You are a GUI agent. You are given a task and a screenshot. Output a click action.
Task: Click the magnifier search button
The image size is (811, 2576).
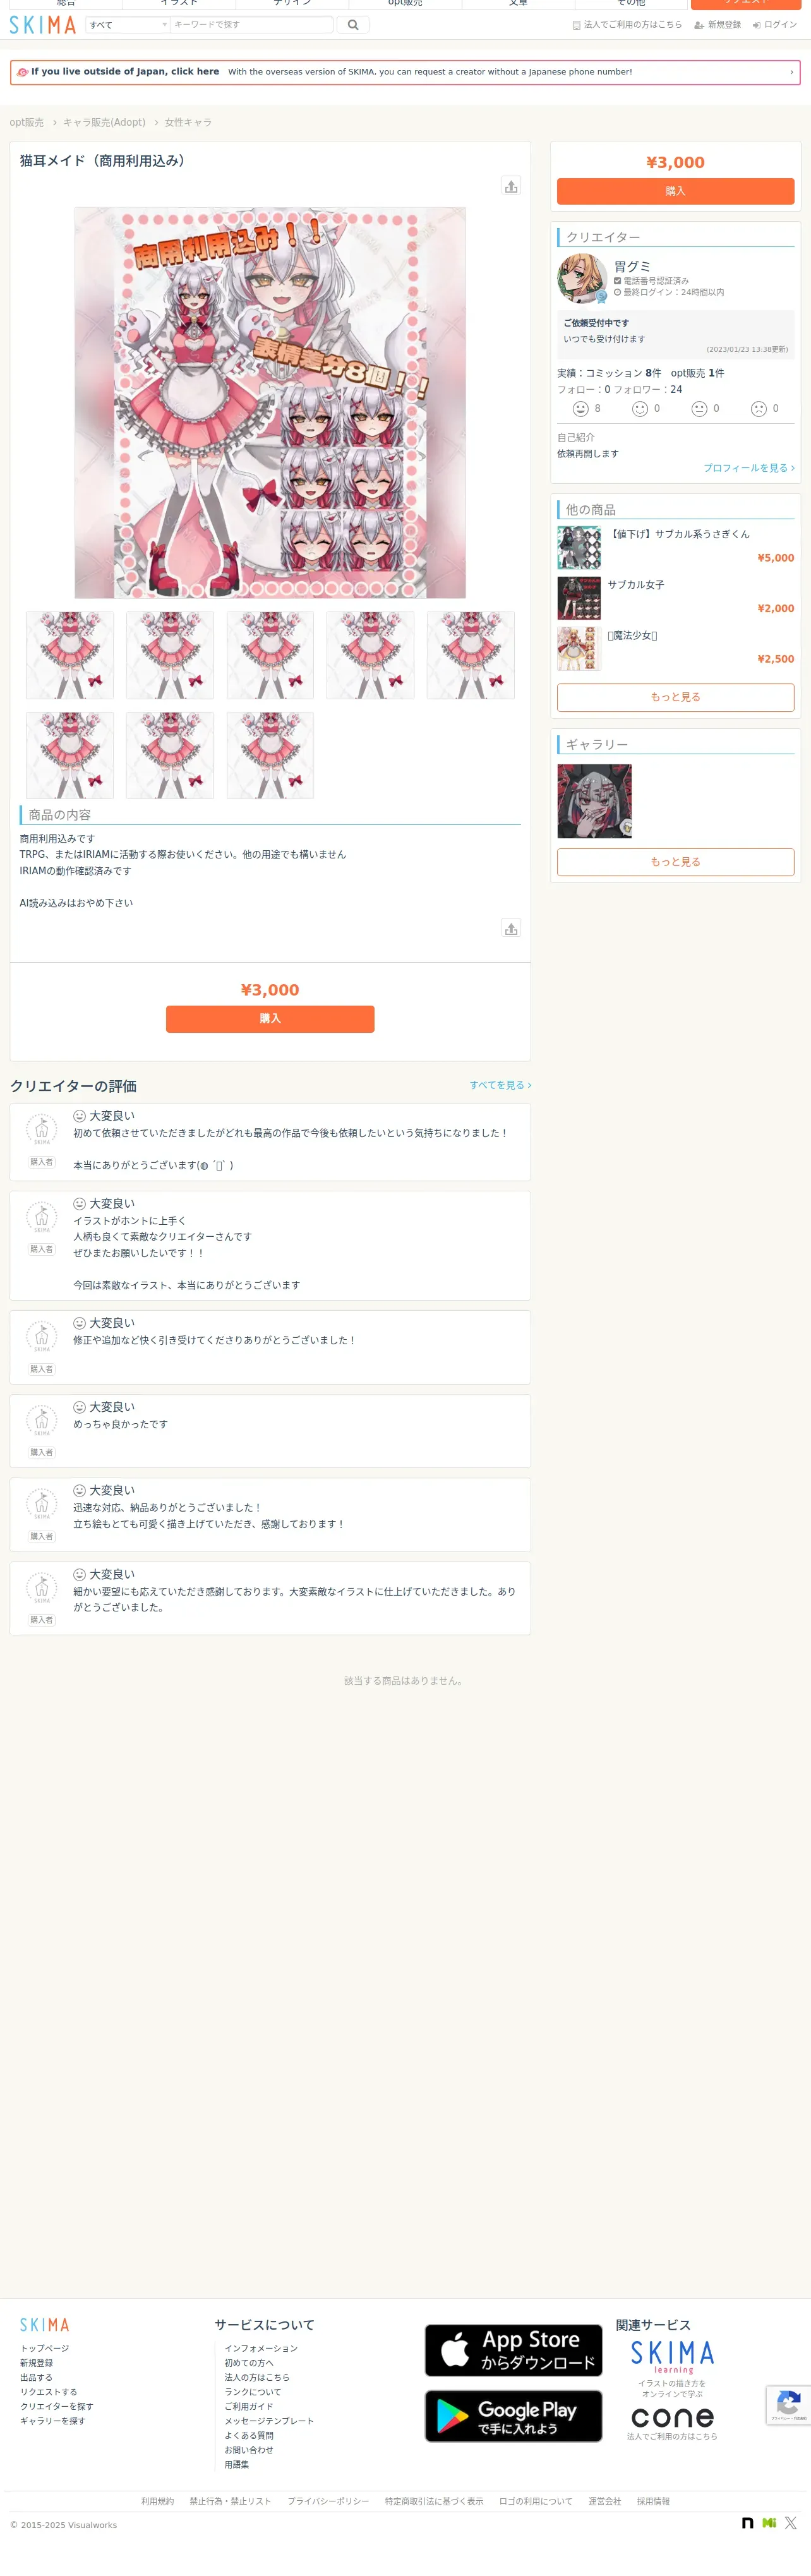(x=353, y=25)
